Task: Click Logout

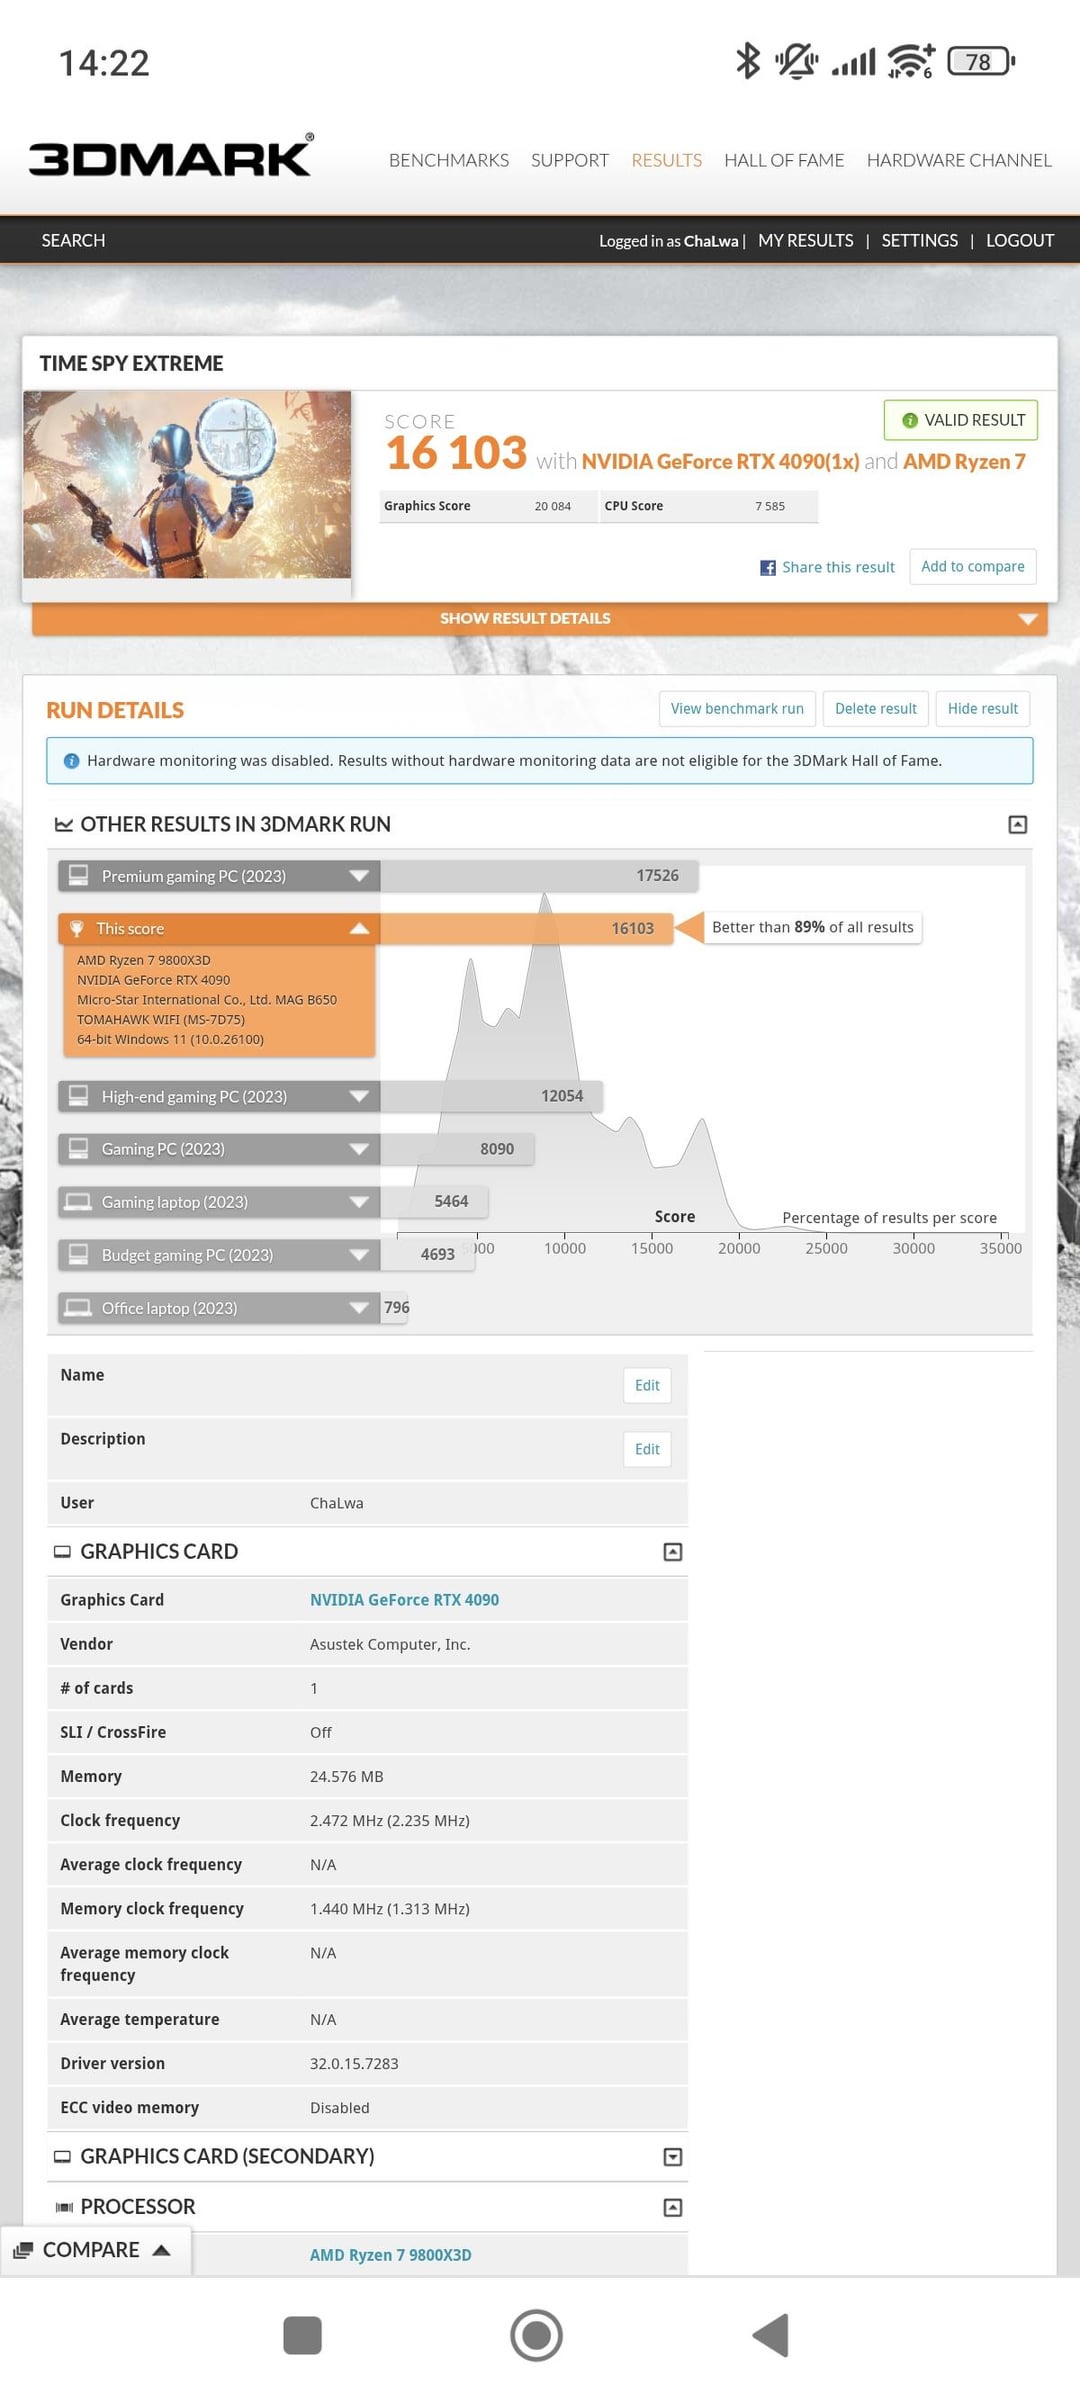Action: coord(1020,241)
